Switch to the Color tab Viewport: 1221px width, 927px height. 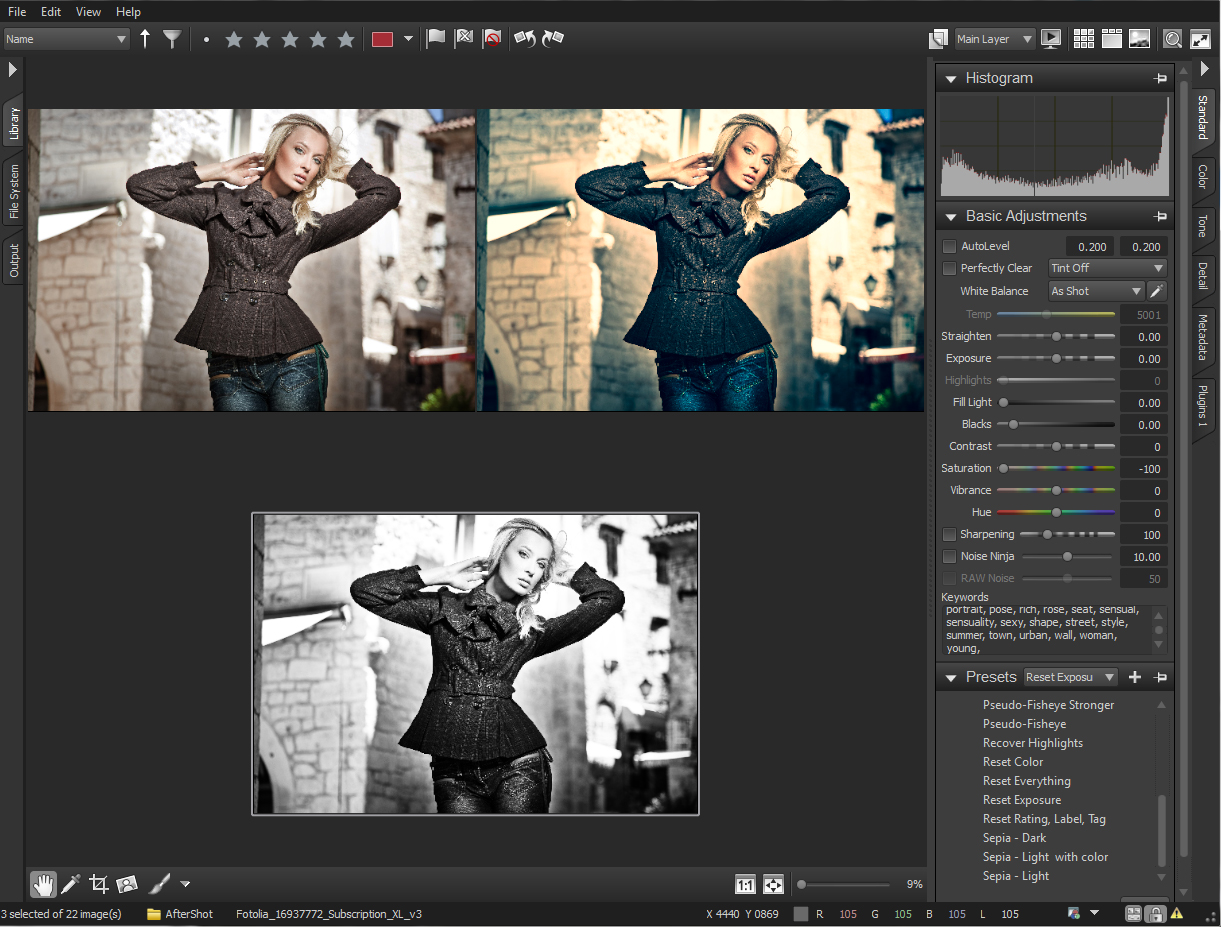point(1203,177)
